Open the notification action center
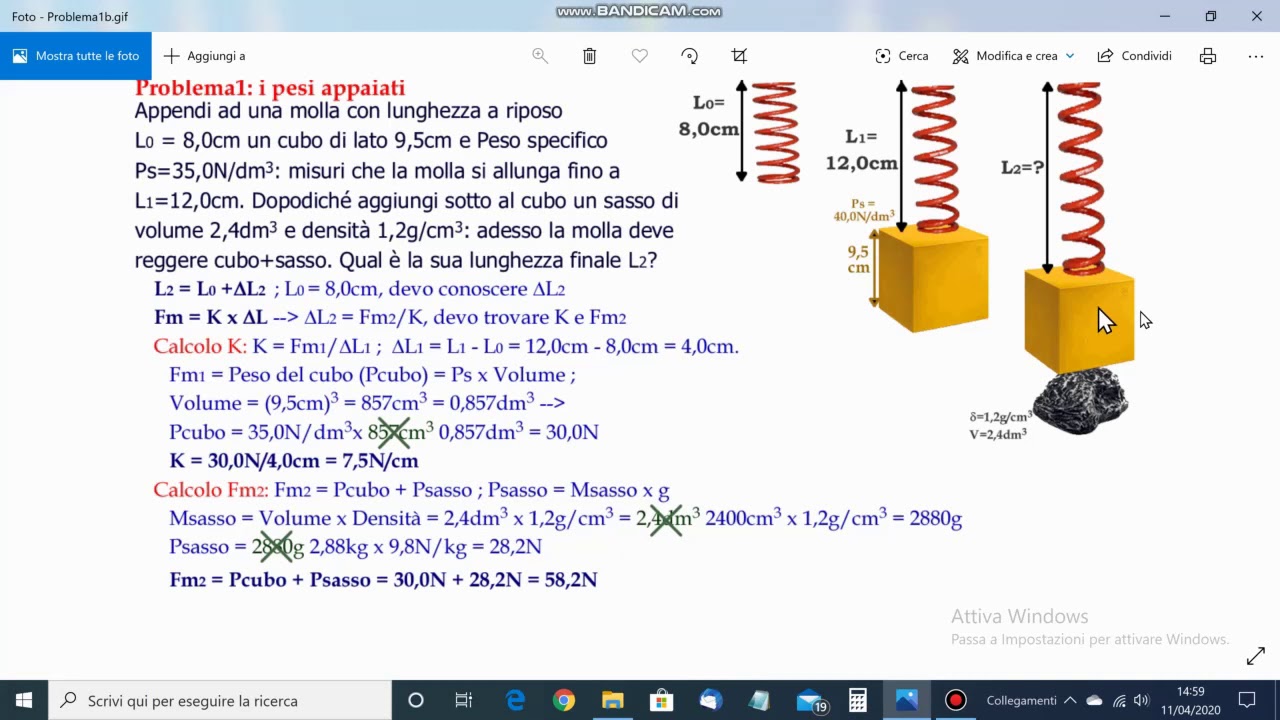1280x720 pixels. point(1247,700)
